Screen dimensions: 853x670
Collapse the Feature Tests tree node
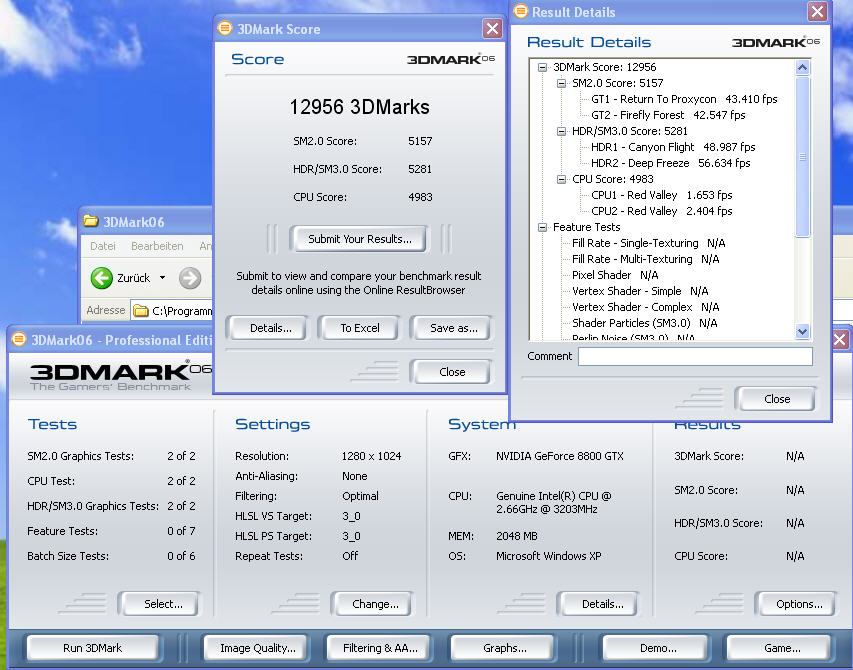(x=542, y=227)
